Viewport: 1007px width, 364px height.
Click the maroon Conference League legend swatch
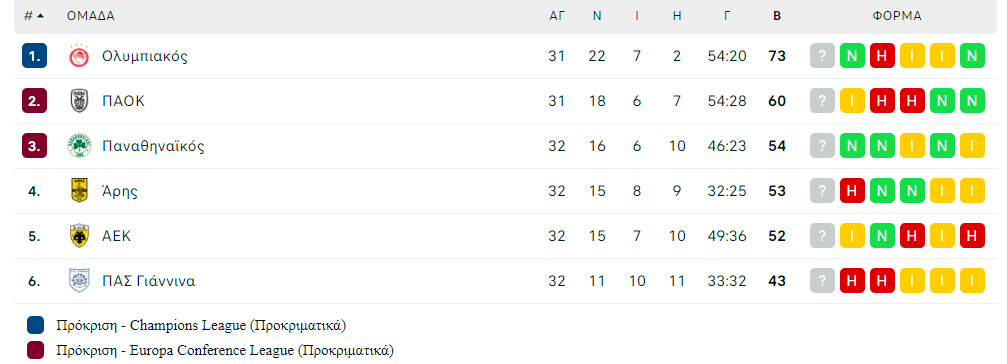tap(35, 351)
